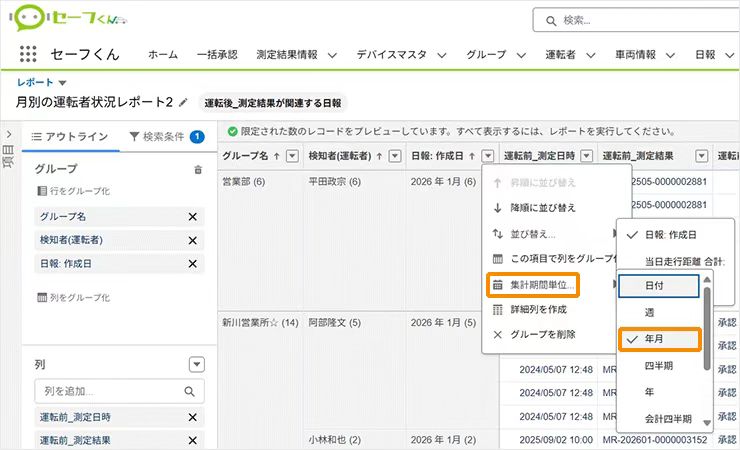Click the 運転後_測定結果が関連する日報 report type pill
The height and width of the screenshot is (450, 740).
pos(273,103)
